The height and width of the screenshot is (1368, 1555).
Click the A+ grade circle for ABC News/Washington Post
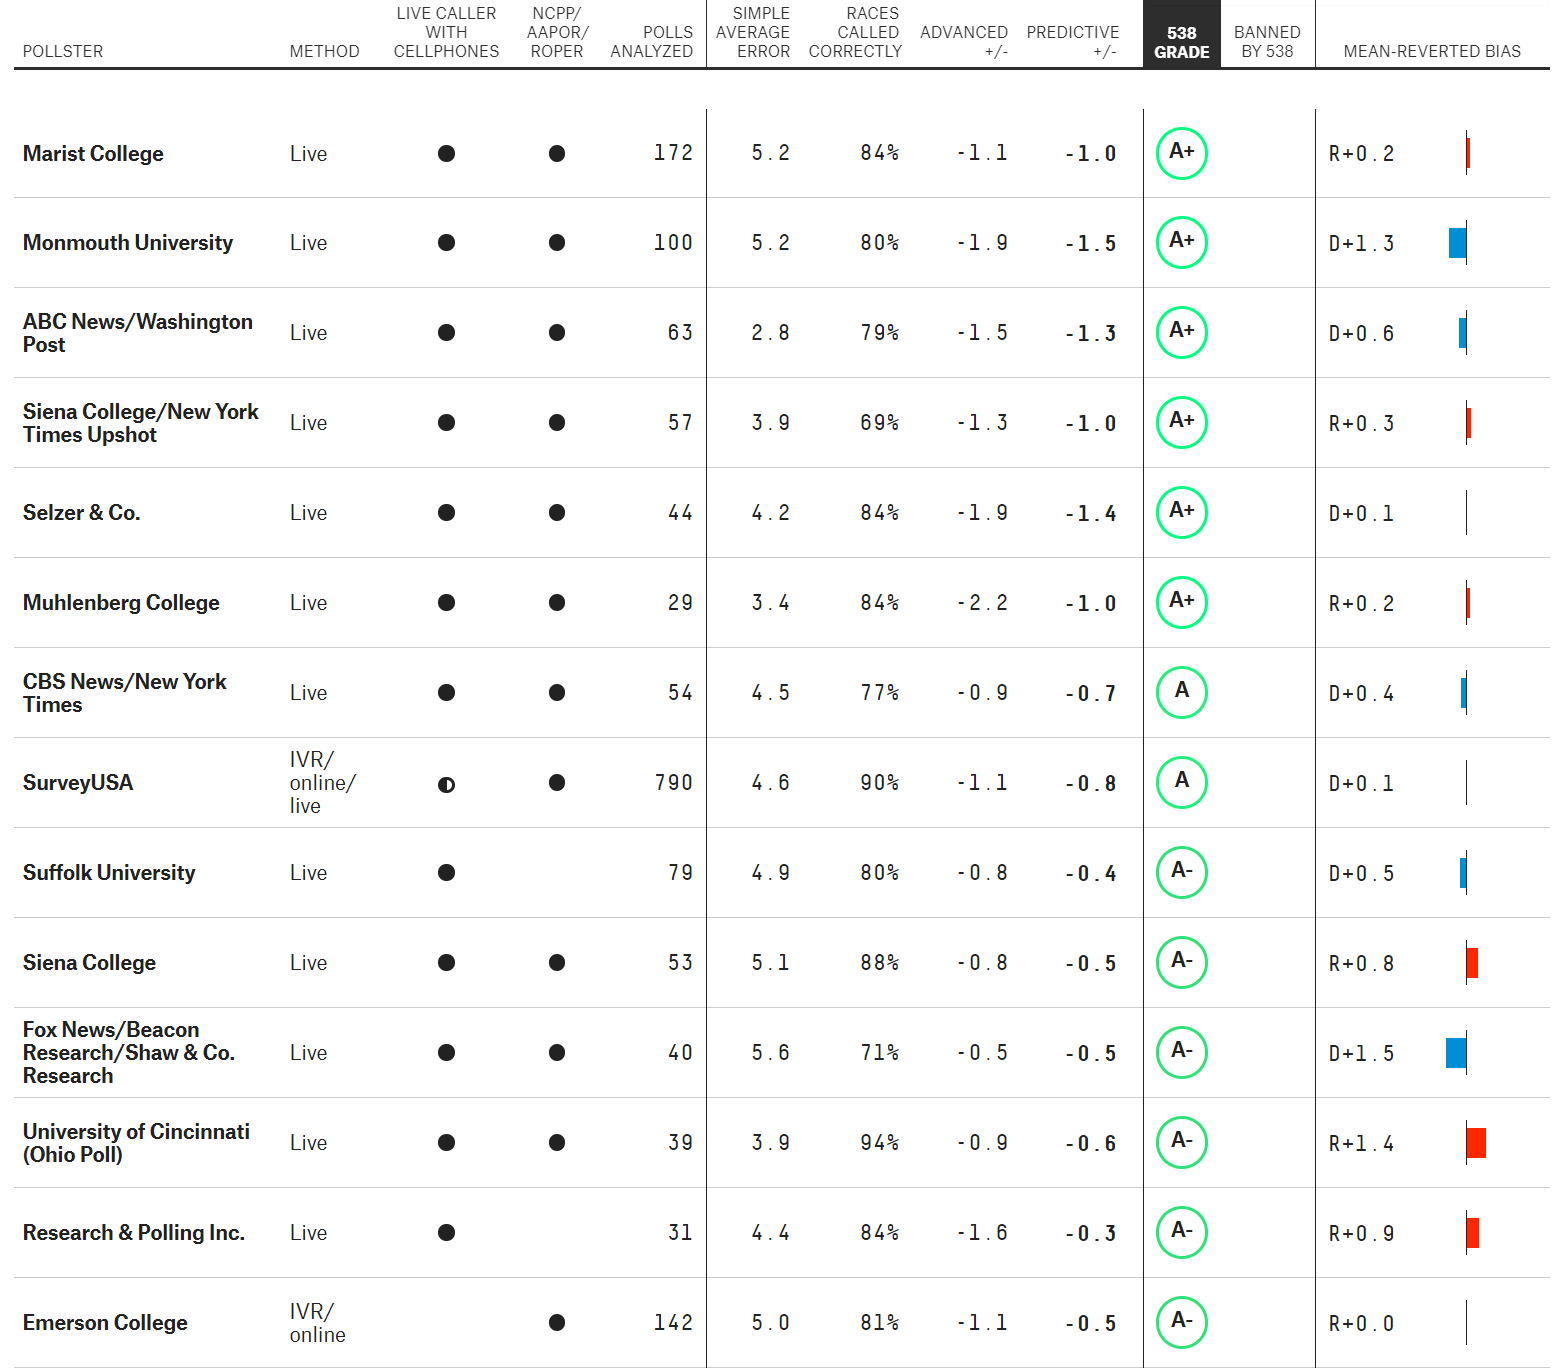1181,333
